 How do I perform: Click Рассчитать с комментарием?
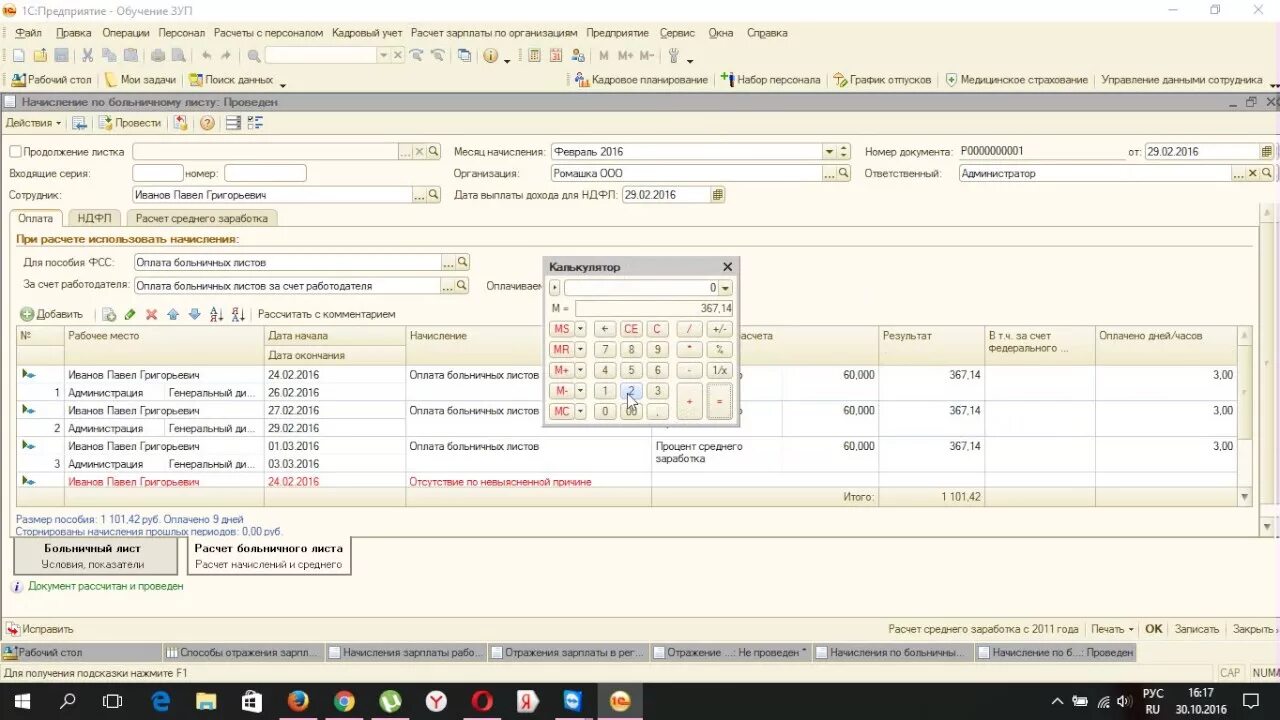(x=326, y=314)
